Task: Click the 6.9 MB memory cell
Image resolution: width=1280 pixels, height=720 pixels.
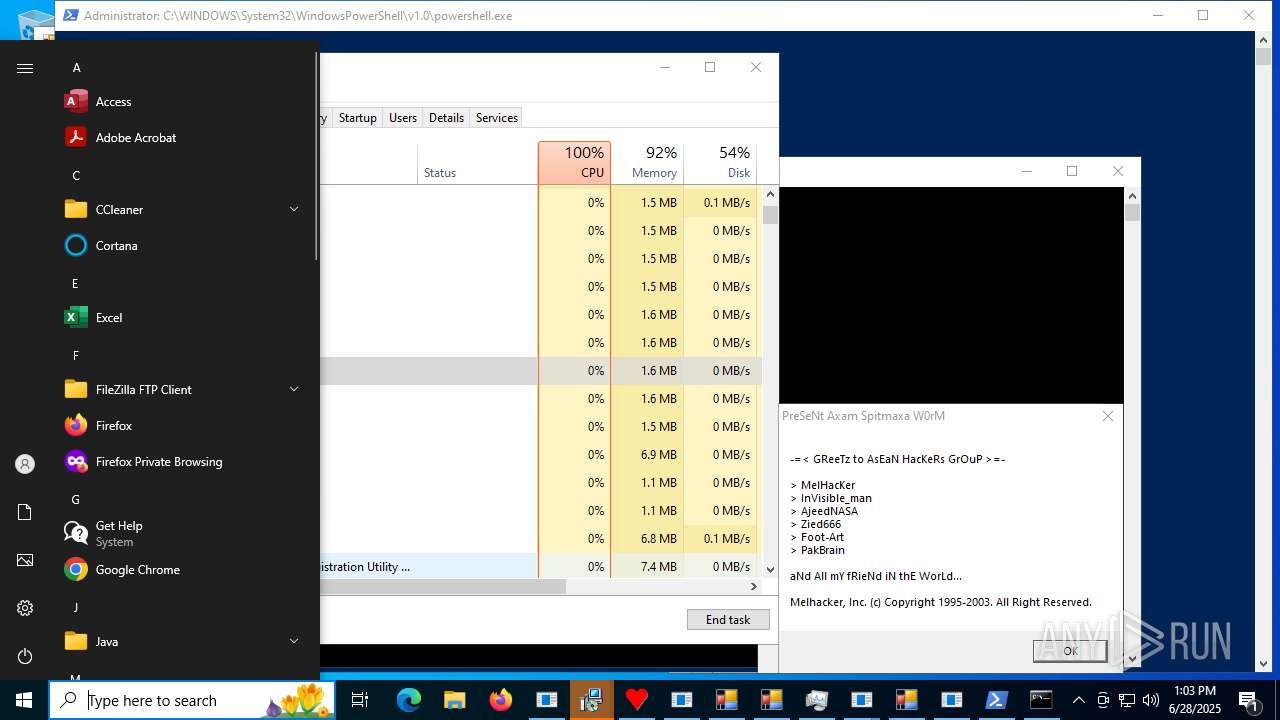Action: click(x=647, y=454)
